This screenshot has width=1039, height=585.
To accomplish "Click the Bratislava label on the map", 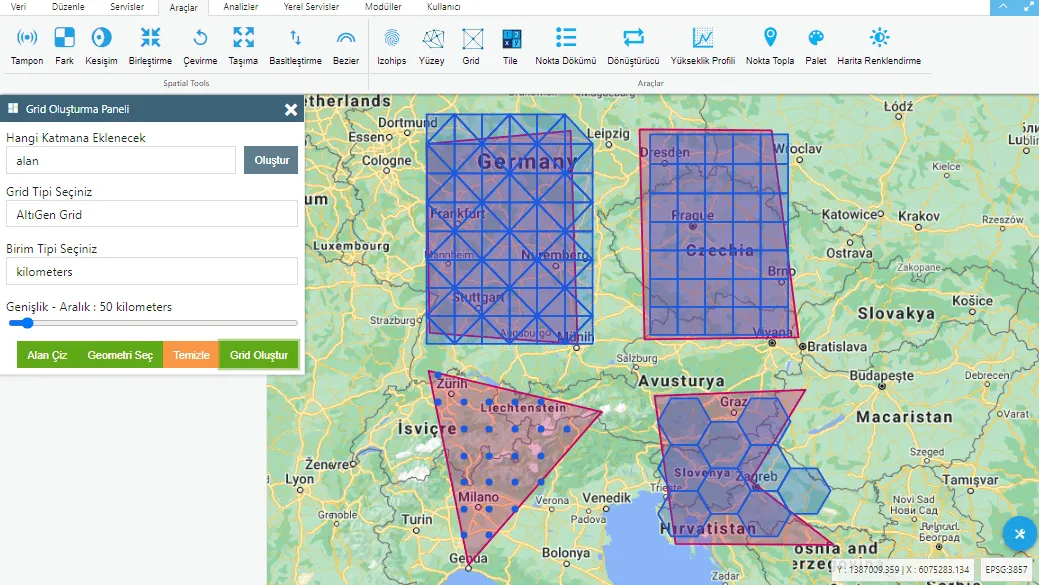I will [x=837, y=346].
